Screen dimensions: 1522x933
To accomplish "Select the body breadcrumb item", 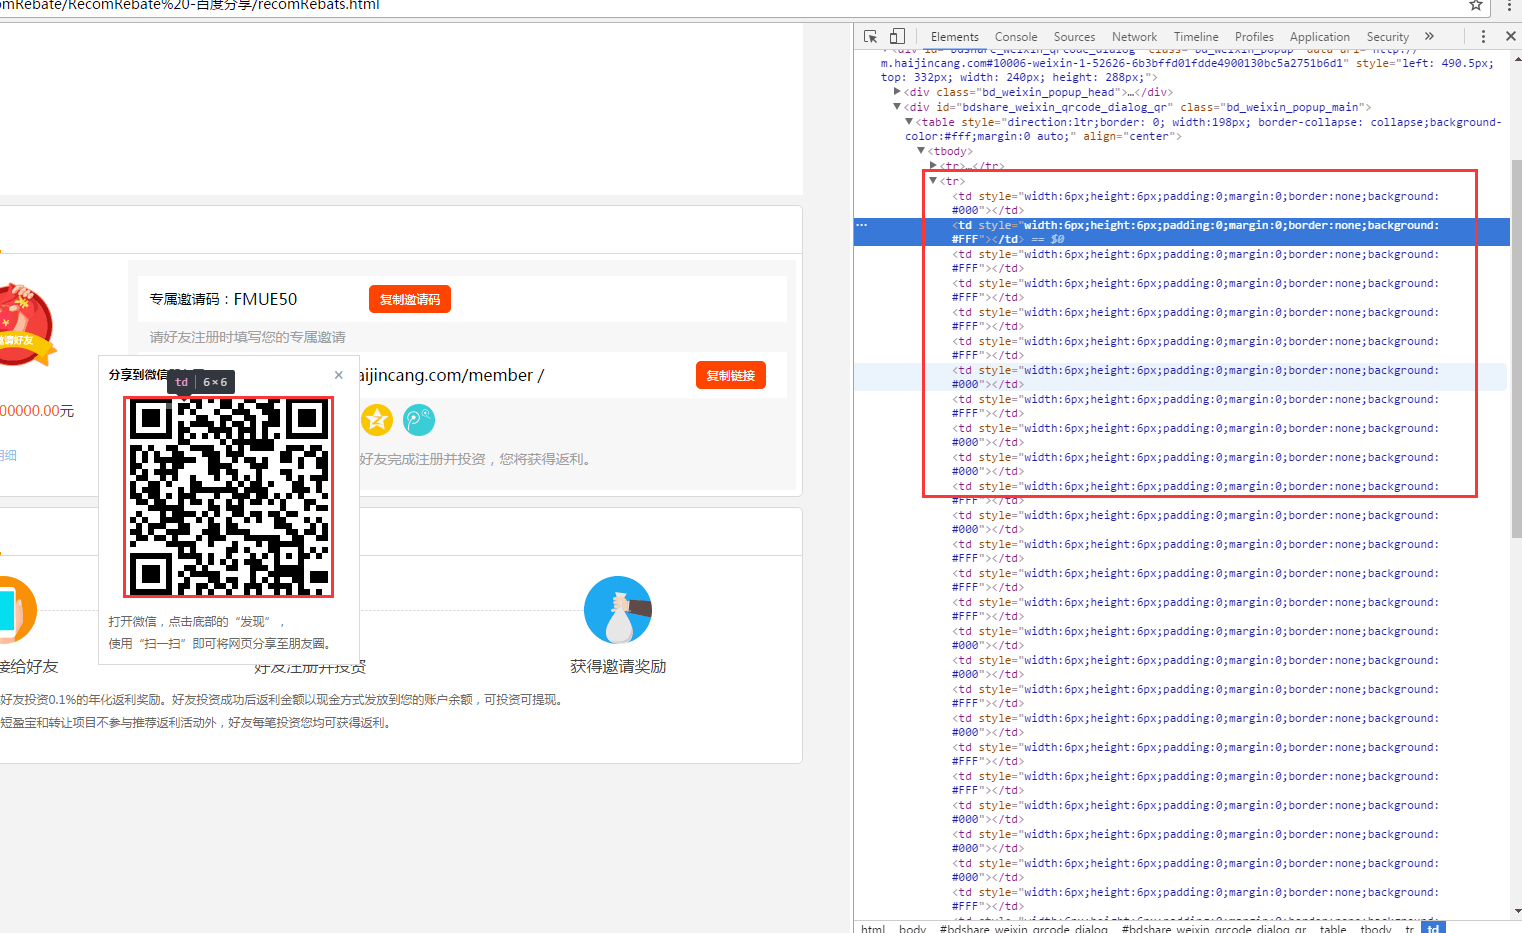I will (912, 928).
